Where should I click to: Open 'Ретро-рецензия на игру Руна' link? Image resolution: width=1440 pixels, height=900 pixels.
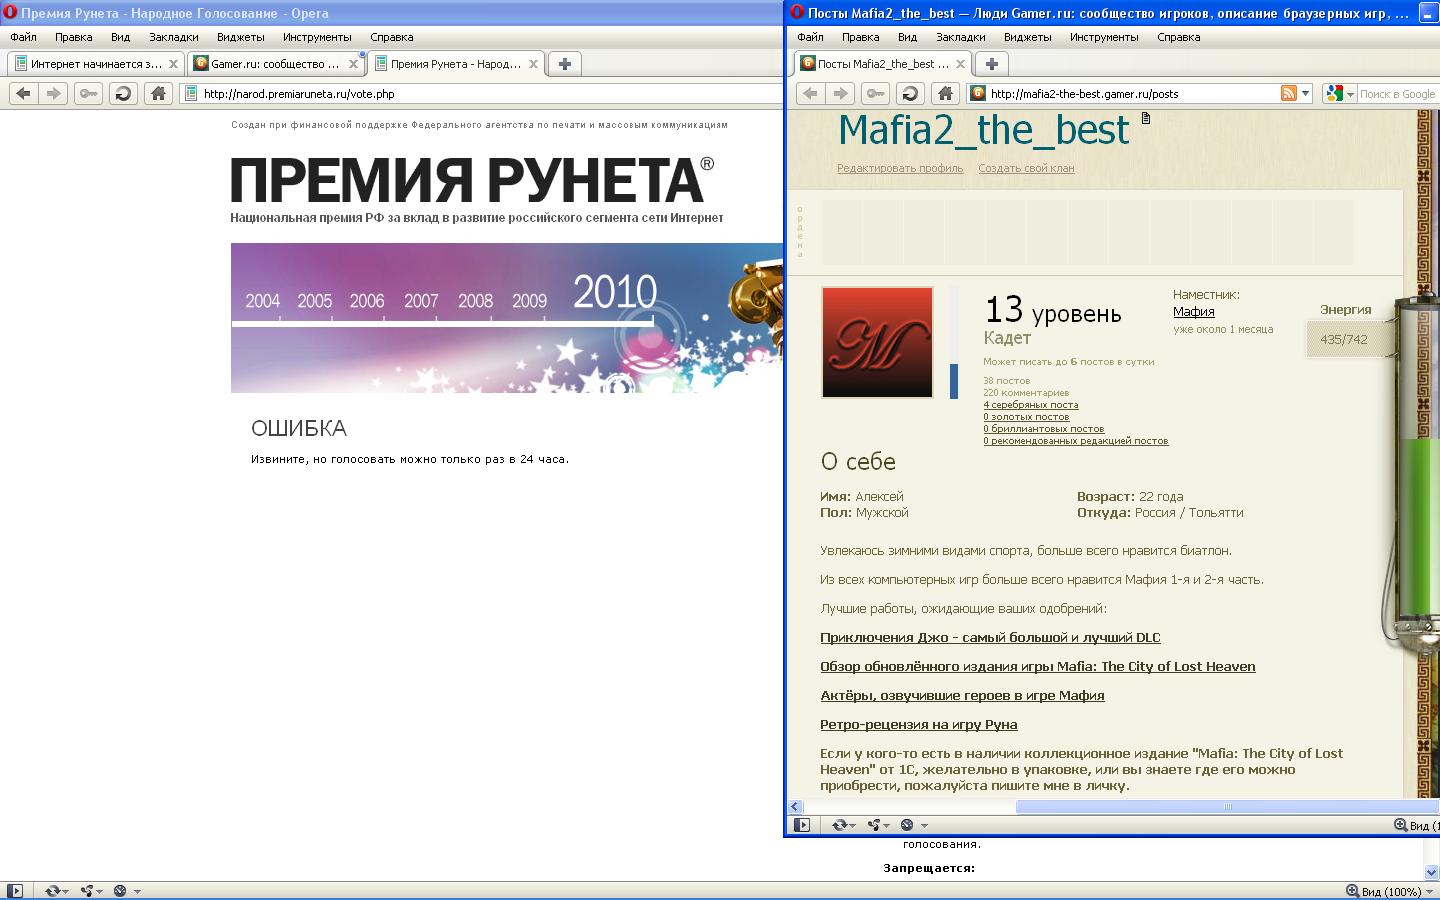919,725
